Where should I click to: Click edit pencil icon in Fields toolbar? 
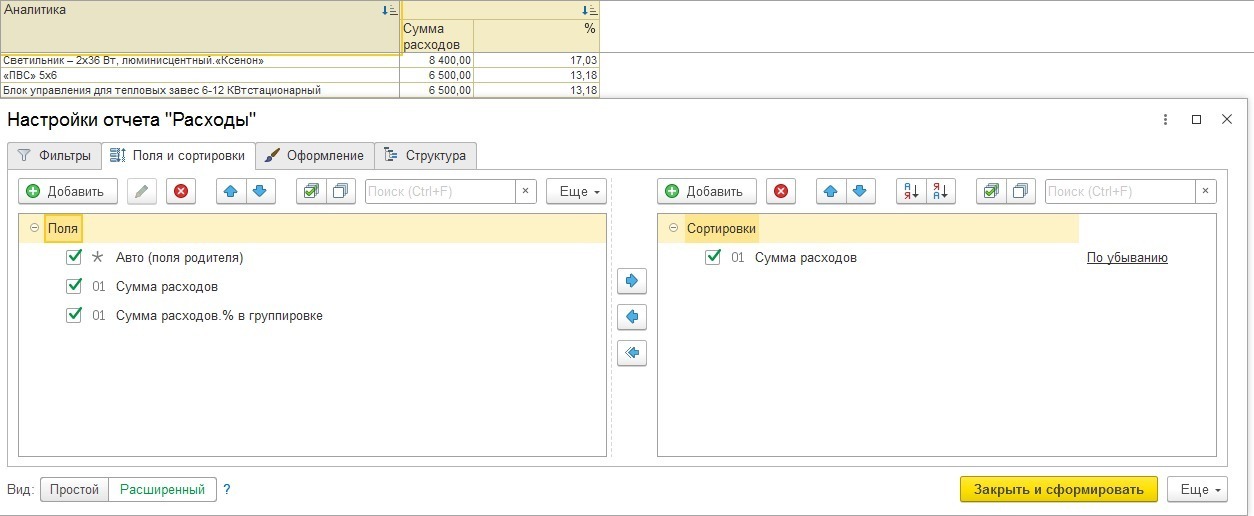point(142,191)
